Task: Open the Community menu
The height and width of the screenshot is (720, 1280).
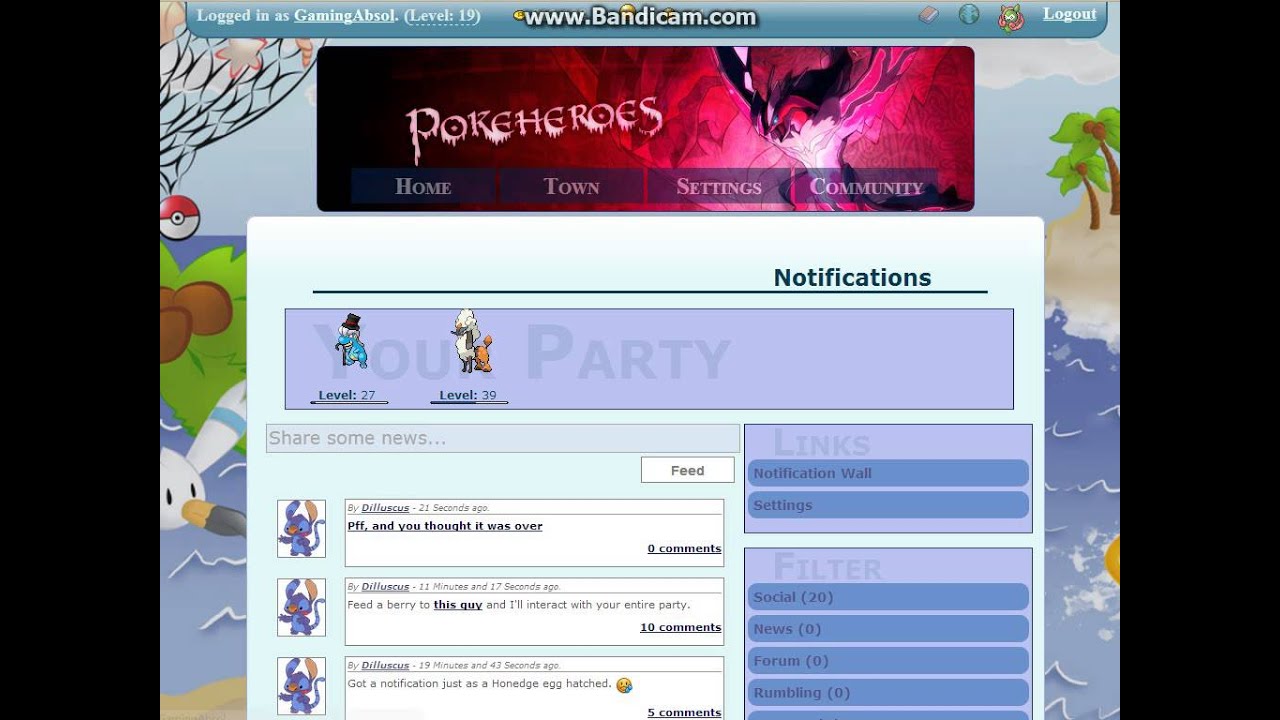Action: coord(866,187)
